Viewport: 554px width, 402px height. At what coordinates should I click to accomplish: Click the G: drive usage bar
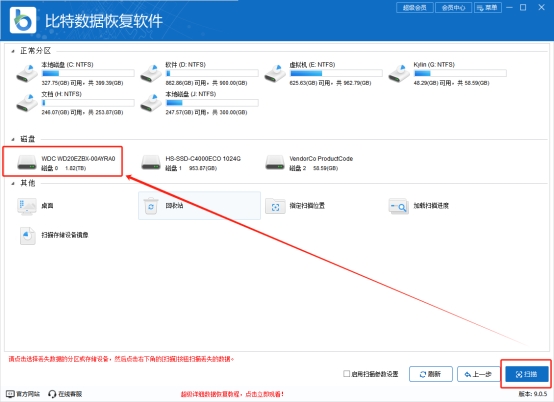coord(460,73)
